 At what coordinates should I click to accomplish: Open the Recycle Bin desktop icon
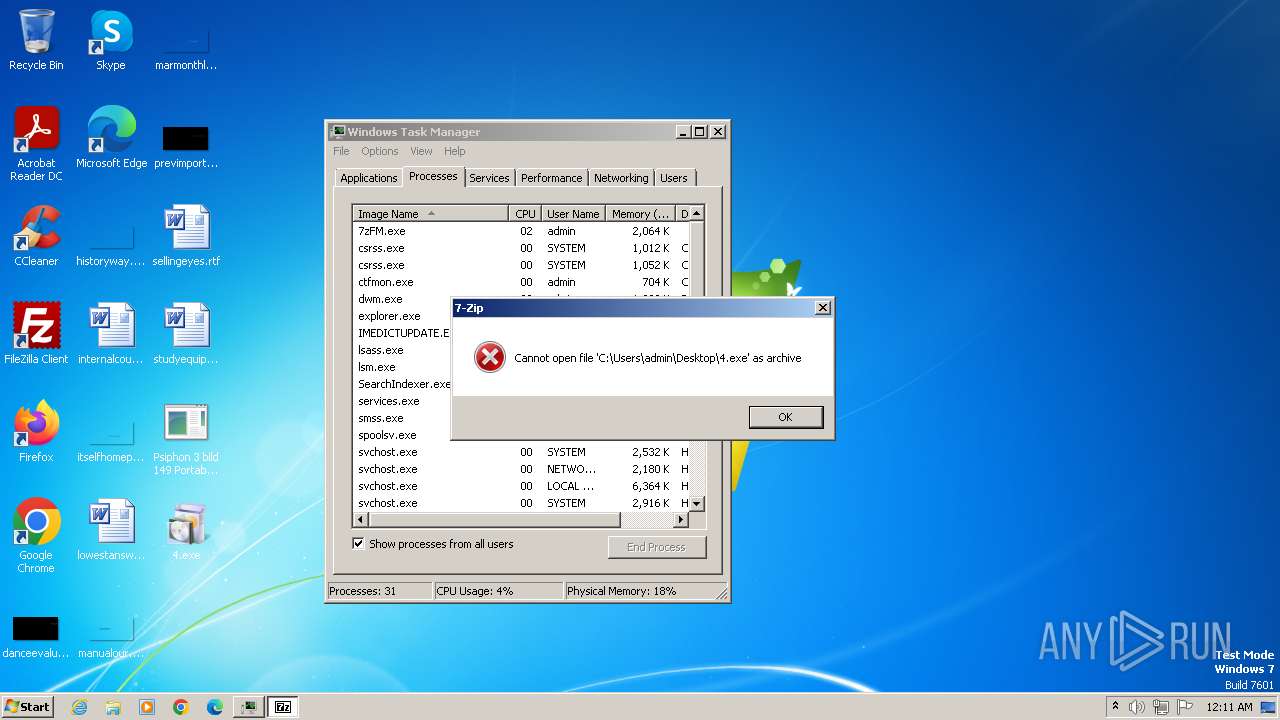36,40
